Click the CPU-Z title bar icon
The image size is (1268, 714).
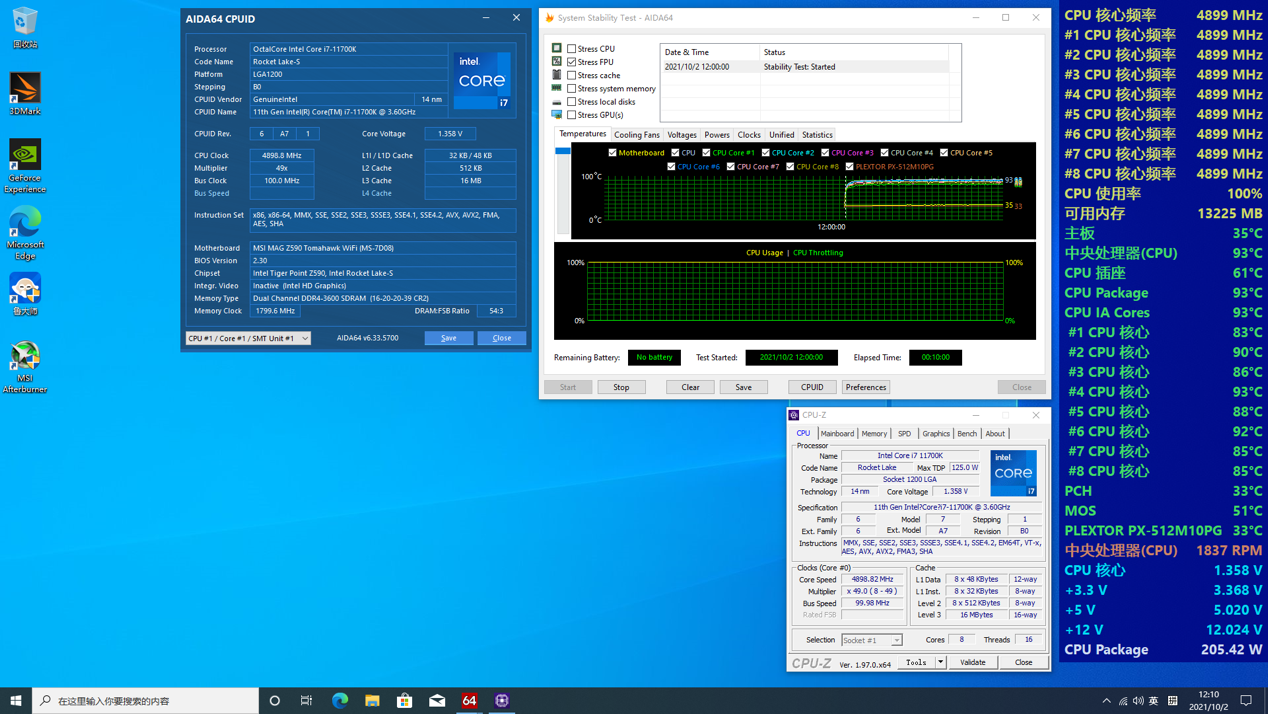(794, 415)
